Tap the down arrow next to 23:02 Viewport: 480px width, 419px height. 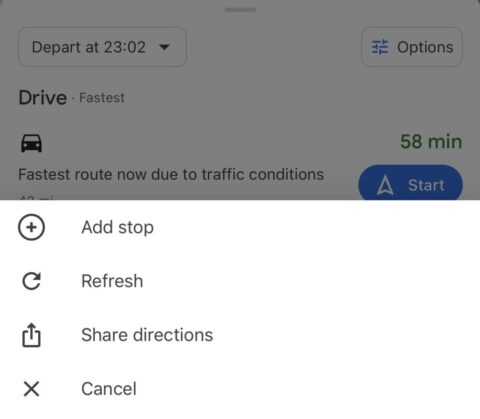click(x=164, y=47)
